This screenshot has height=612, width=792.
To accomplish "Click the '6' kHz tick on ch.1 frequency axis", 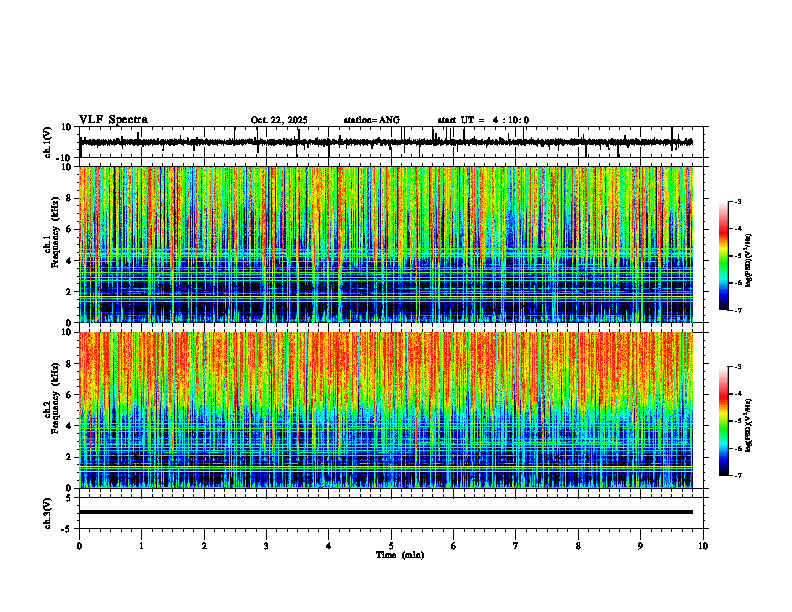I will [x=69, y=230].
